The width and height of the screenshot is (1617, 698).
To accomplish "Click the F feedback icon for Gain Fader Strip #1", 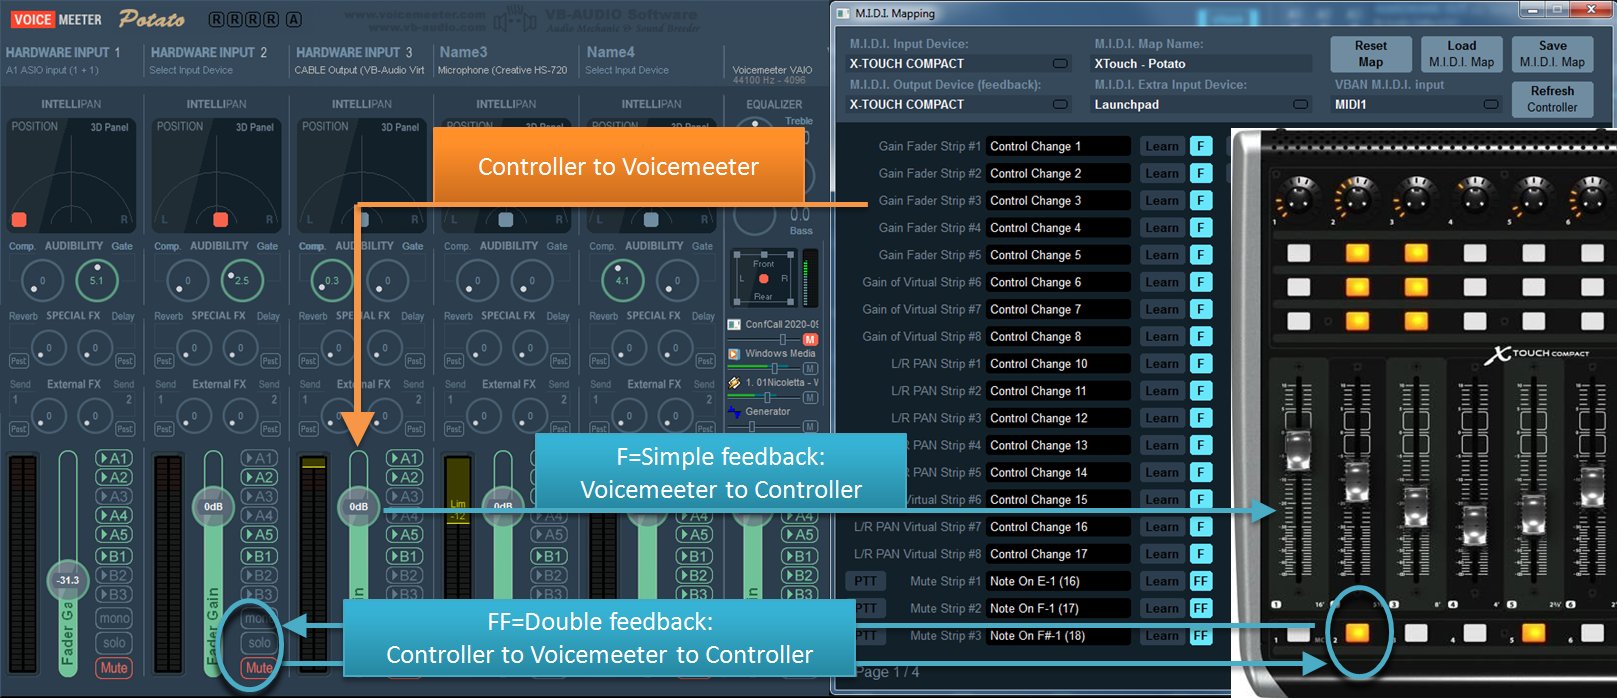I will (1201, 146).
